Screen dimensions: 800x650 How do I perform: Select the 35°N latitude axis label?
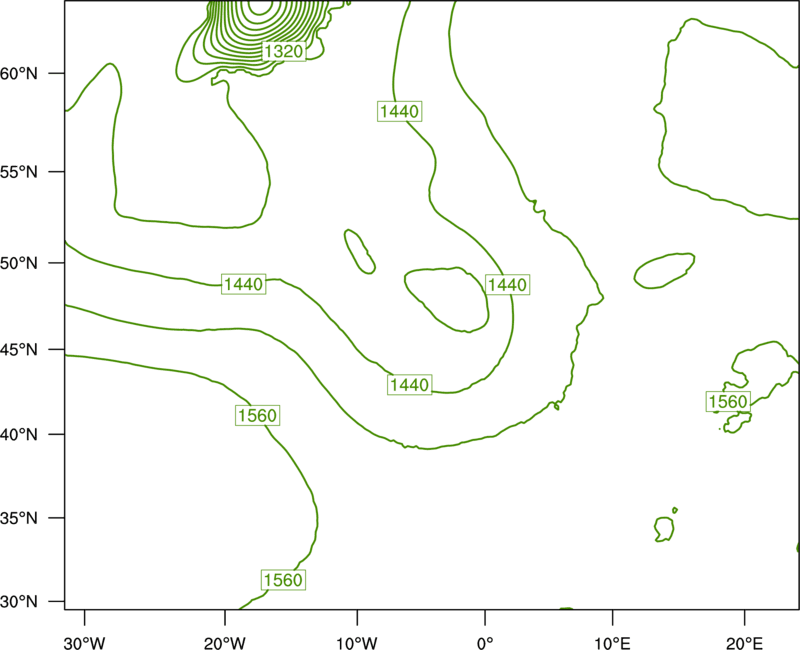pyautogui.click(x=19, y=518)
